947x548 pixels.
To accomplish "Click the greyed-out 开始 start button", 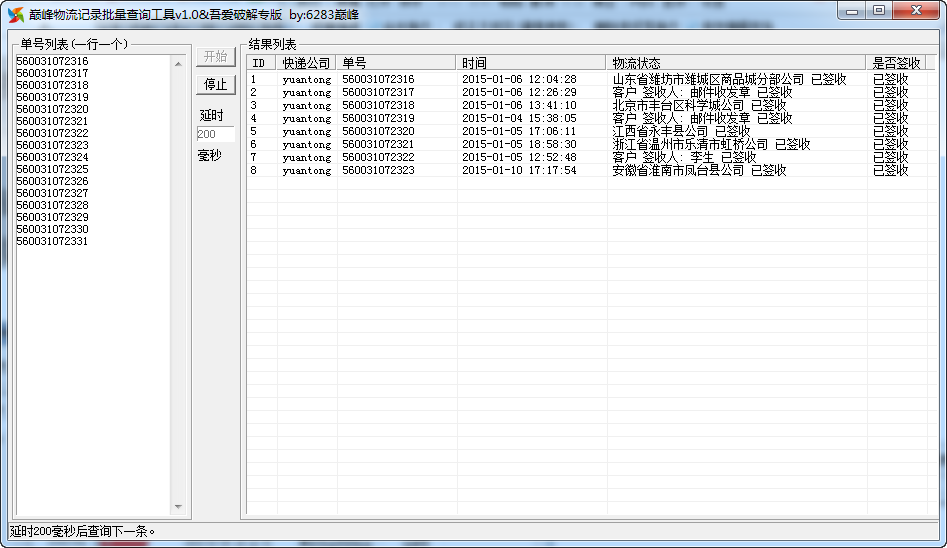I will point(216,57).
